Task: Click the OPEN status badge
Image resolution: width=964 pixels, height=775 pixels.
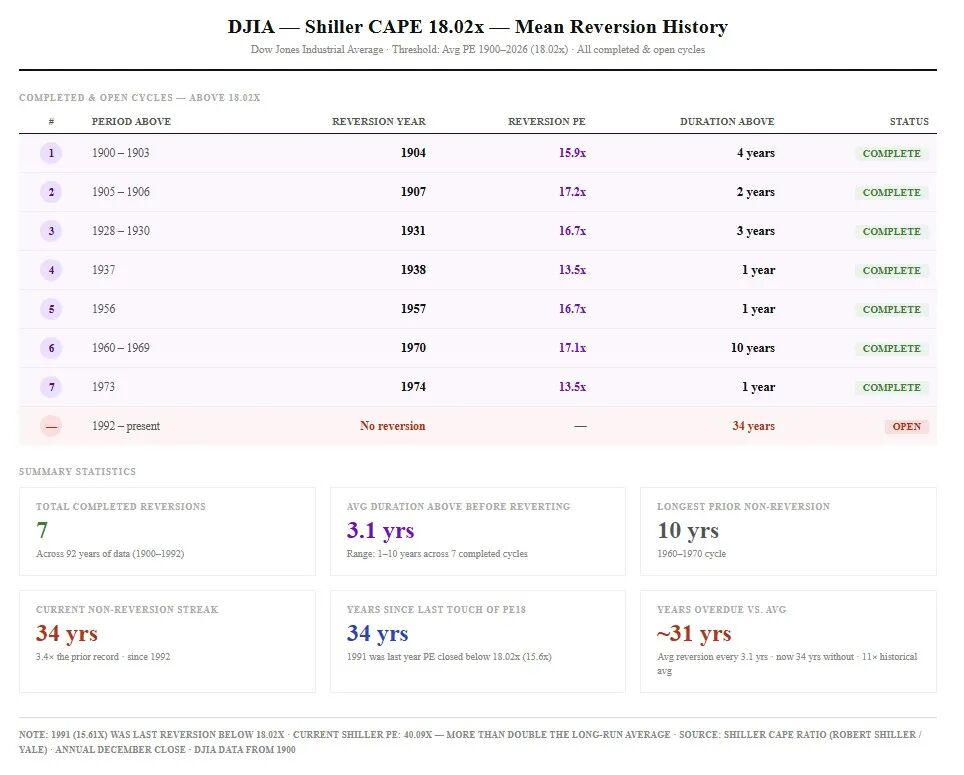Action: tap(906, 426)
